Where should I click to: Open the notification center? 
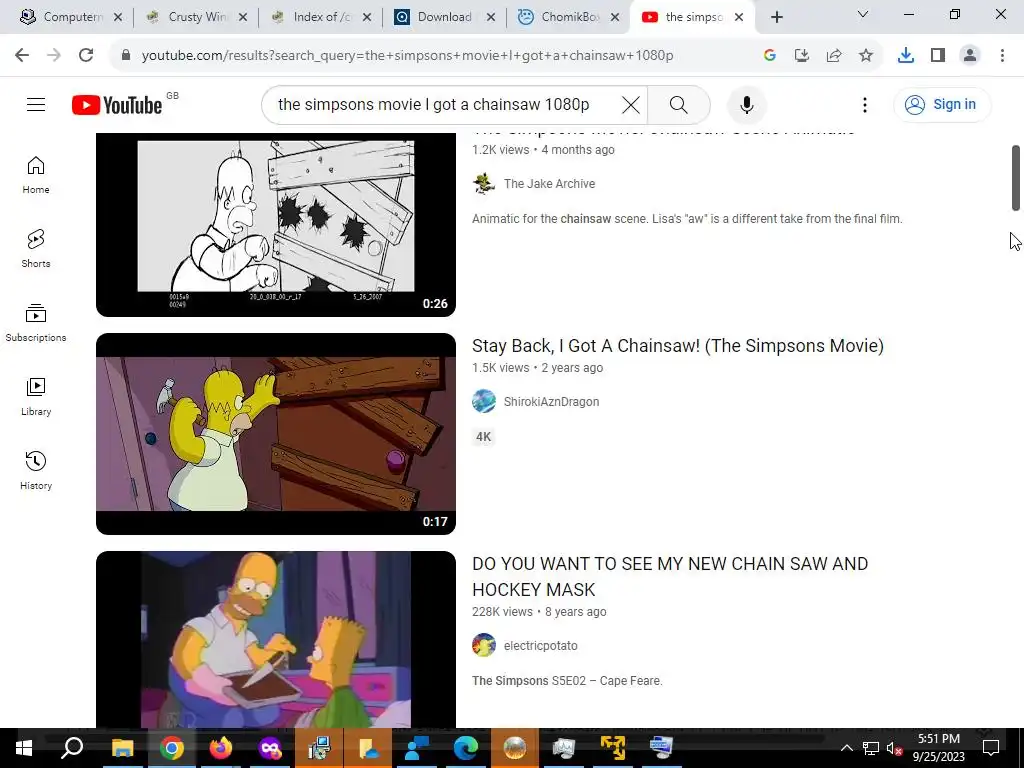(x=991, y=748)
